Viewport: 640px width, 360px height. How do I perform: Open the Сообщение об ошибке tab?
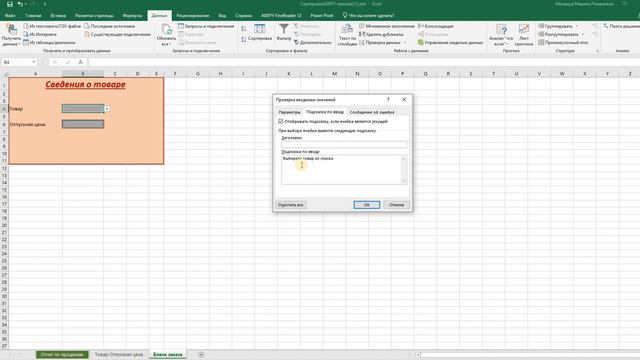click(x=372, y=112)
